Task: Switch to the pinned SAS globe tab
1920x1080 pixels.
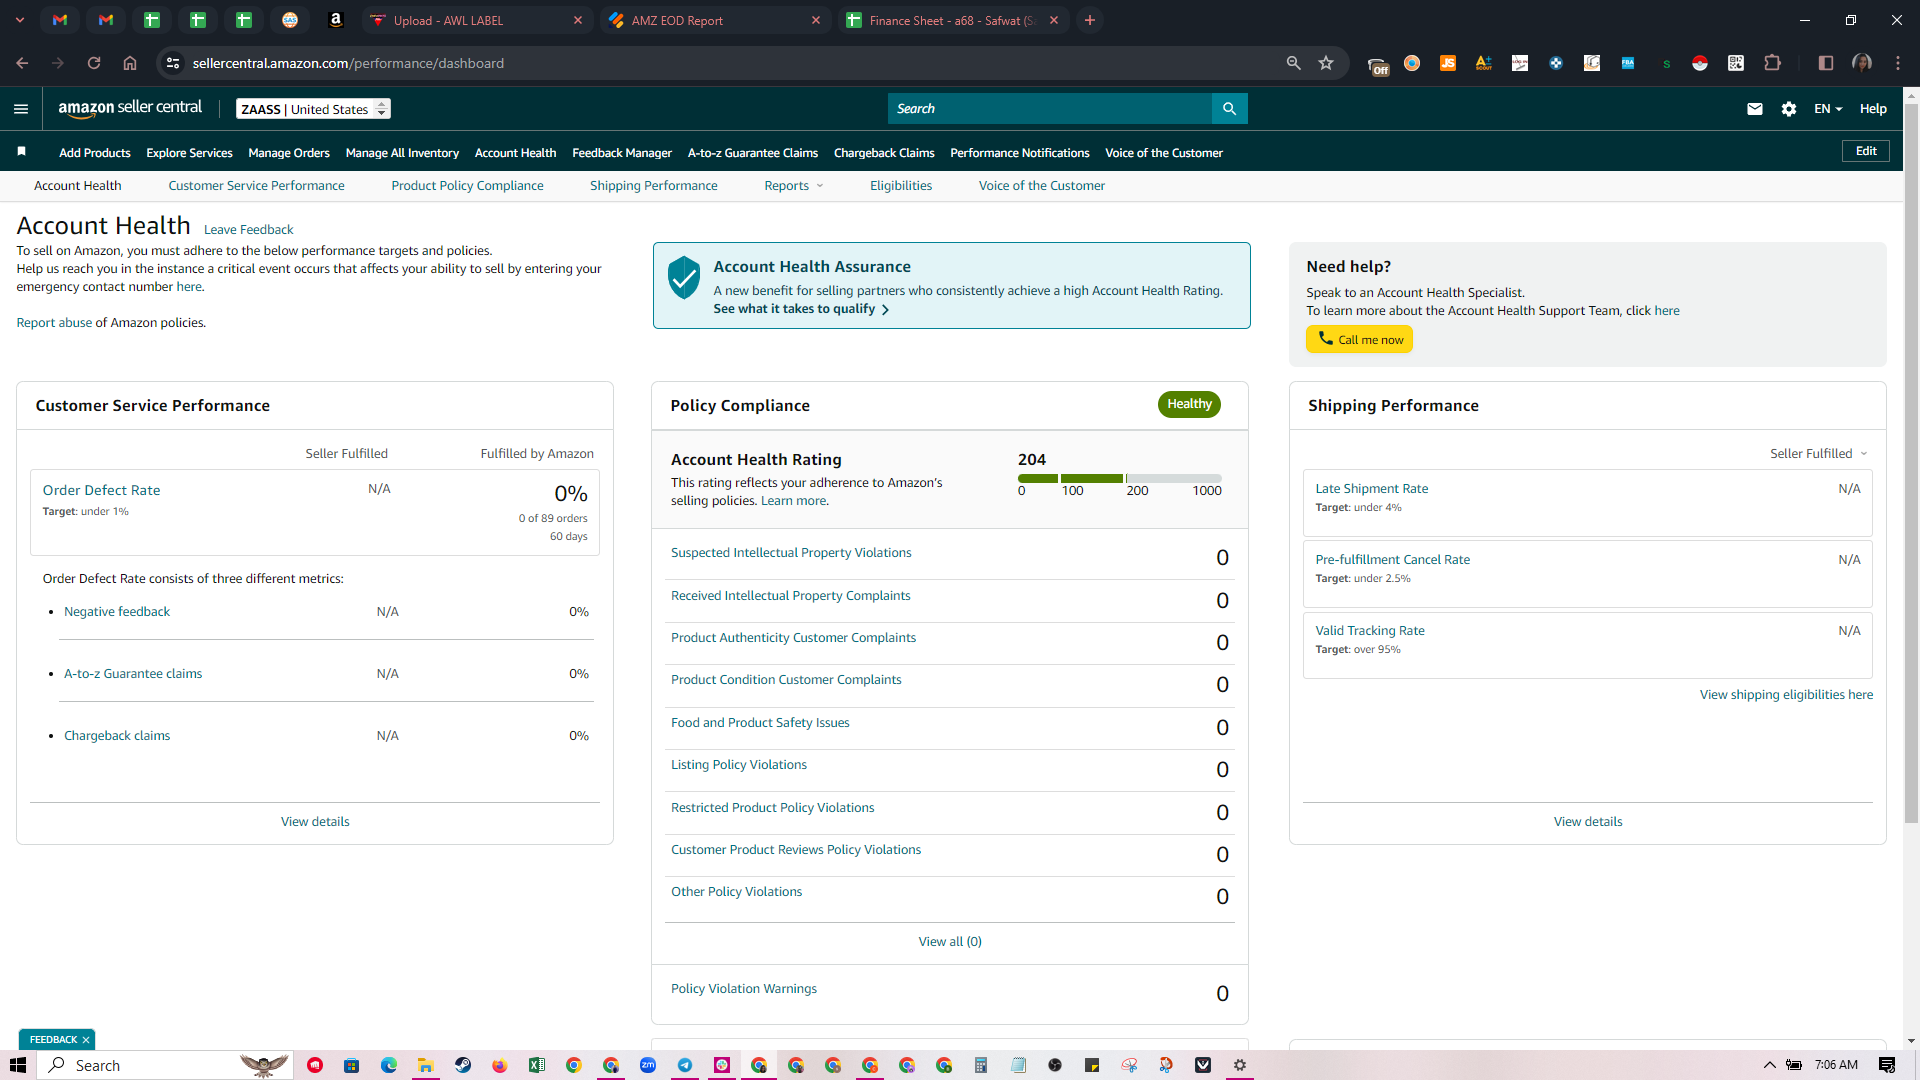Action: (290, 20)
